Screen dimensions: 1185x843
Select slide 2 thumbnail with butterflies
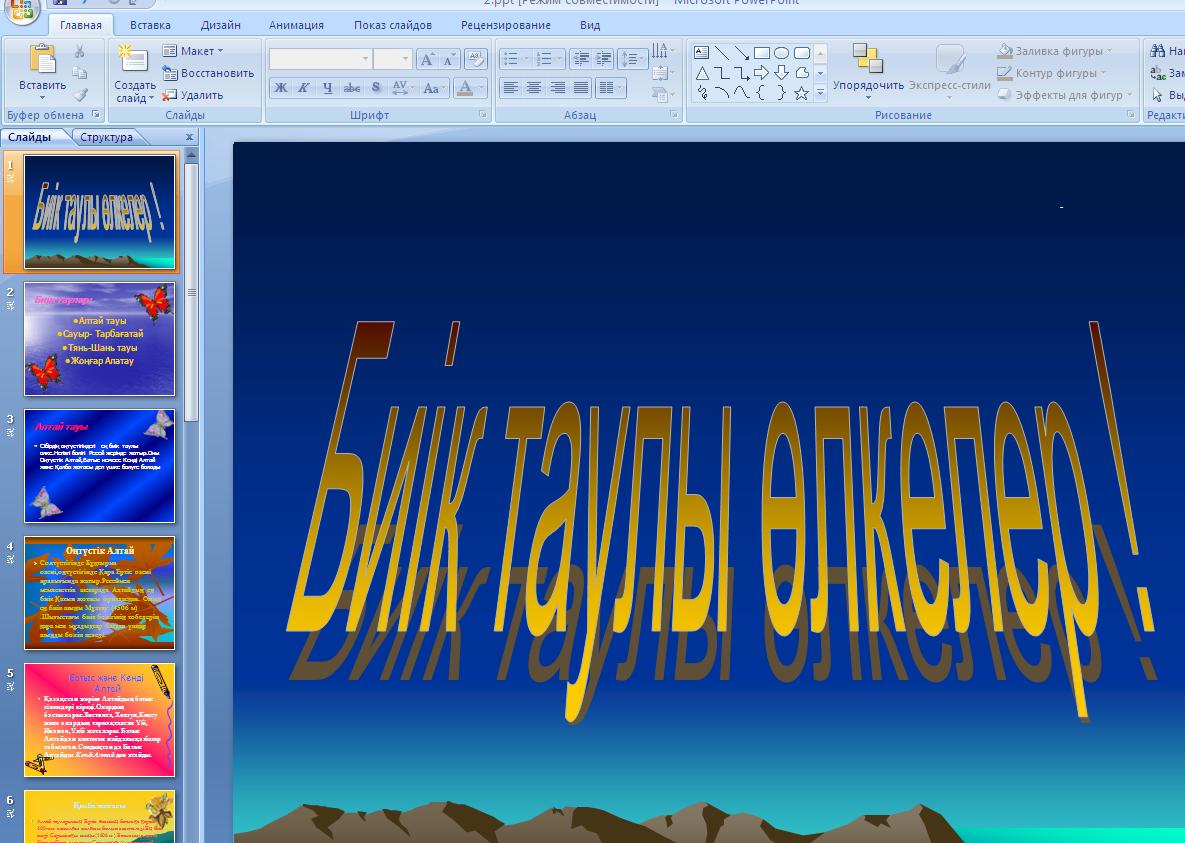pyautogui.click(x=99, y=339)
